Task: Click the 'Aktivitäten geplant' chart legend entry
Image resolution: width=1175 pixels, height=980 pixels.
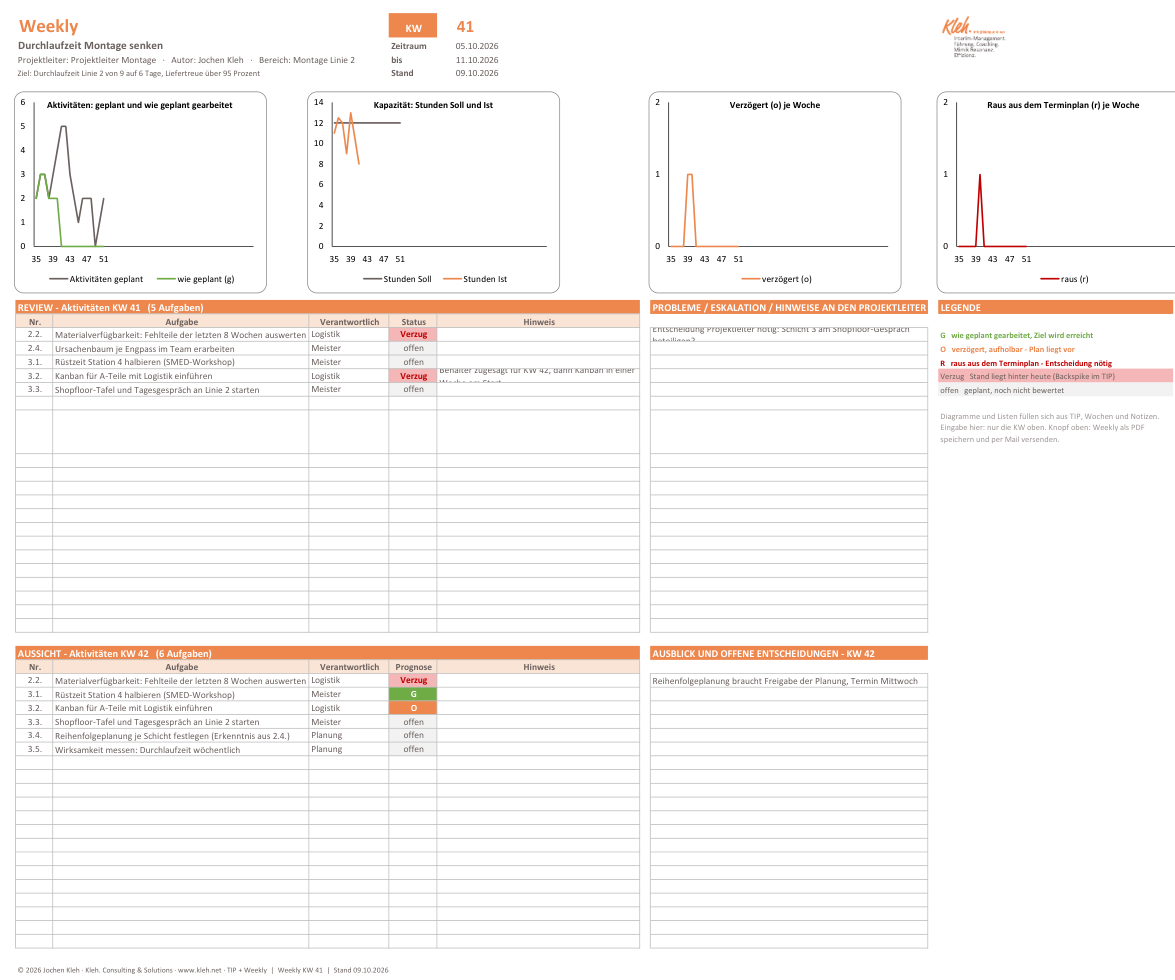Action: pos(96,279)
